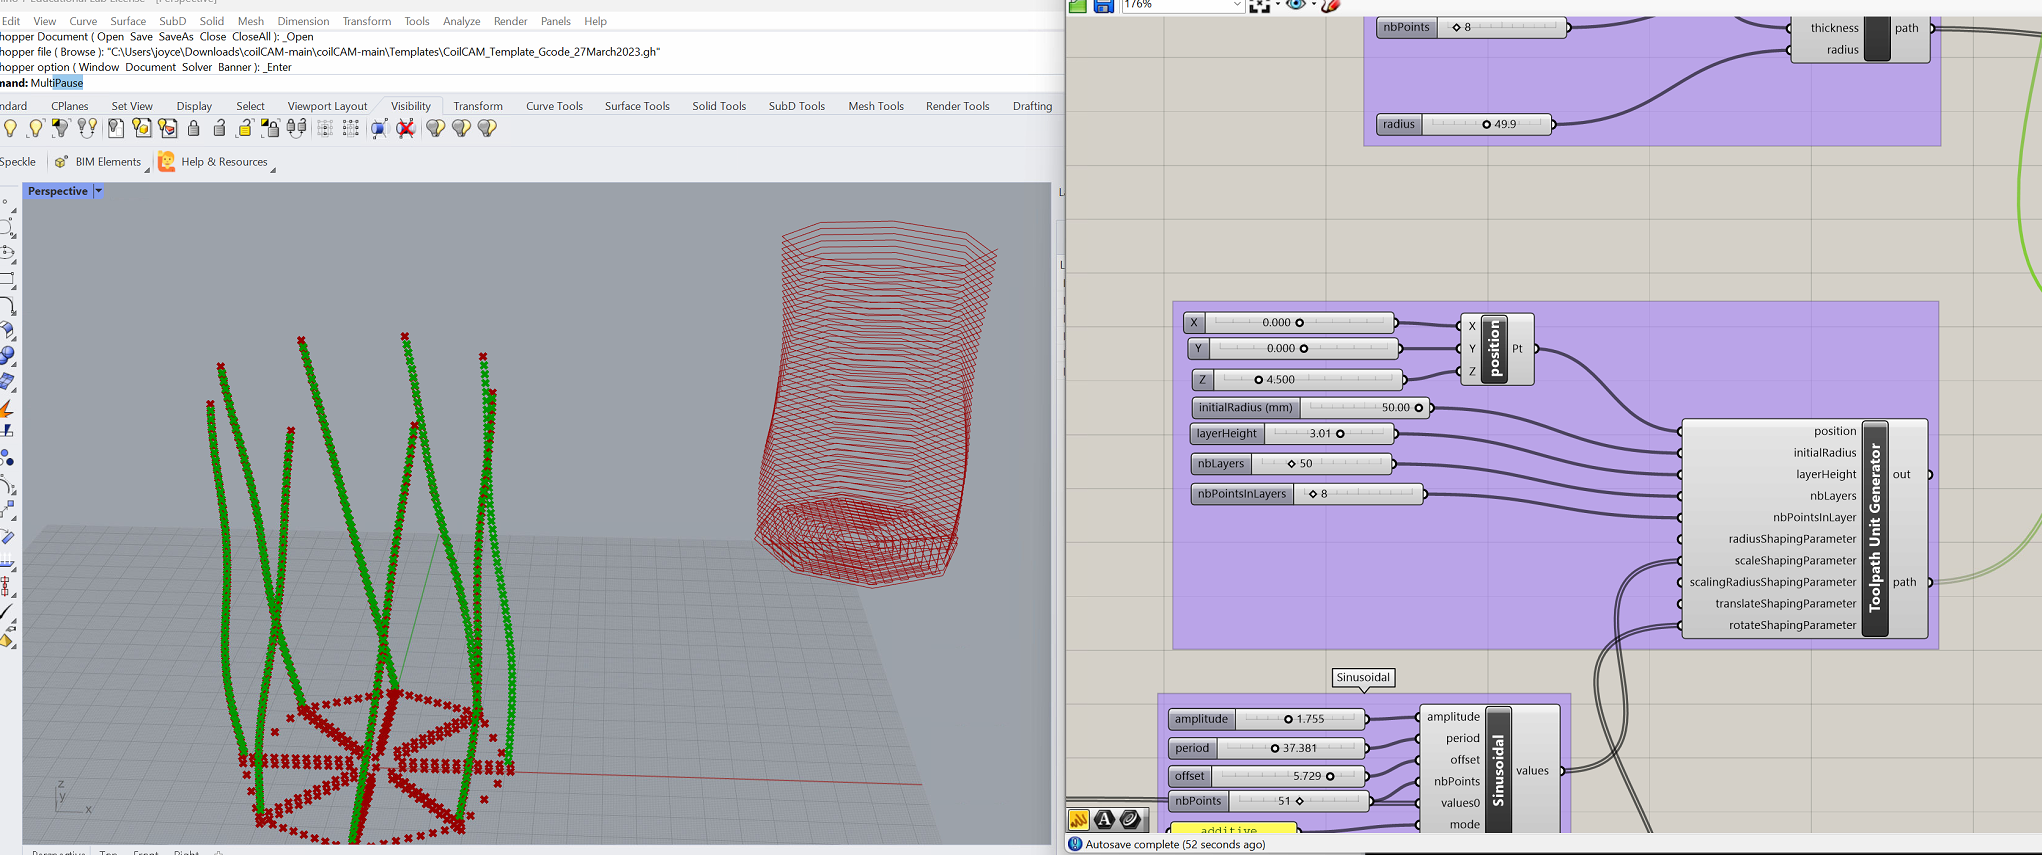This screenshot has width=2042, height=855.
Task: Toggle the orange wave widget button
Action: 1079,820
